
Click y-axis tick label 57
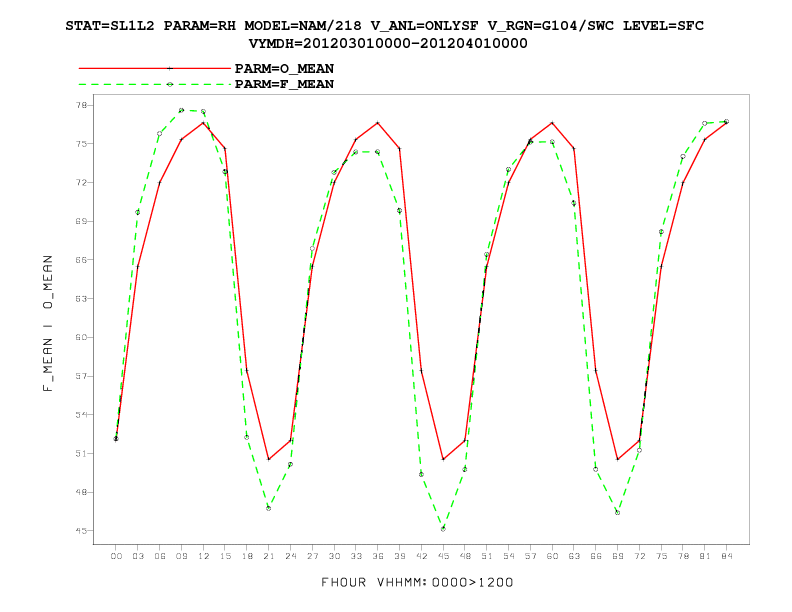[81, 376]
